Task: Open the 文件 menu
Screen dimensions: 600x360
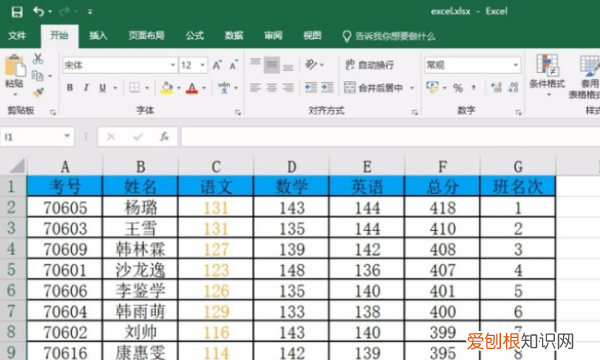Action: coord(17,36)
